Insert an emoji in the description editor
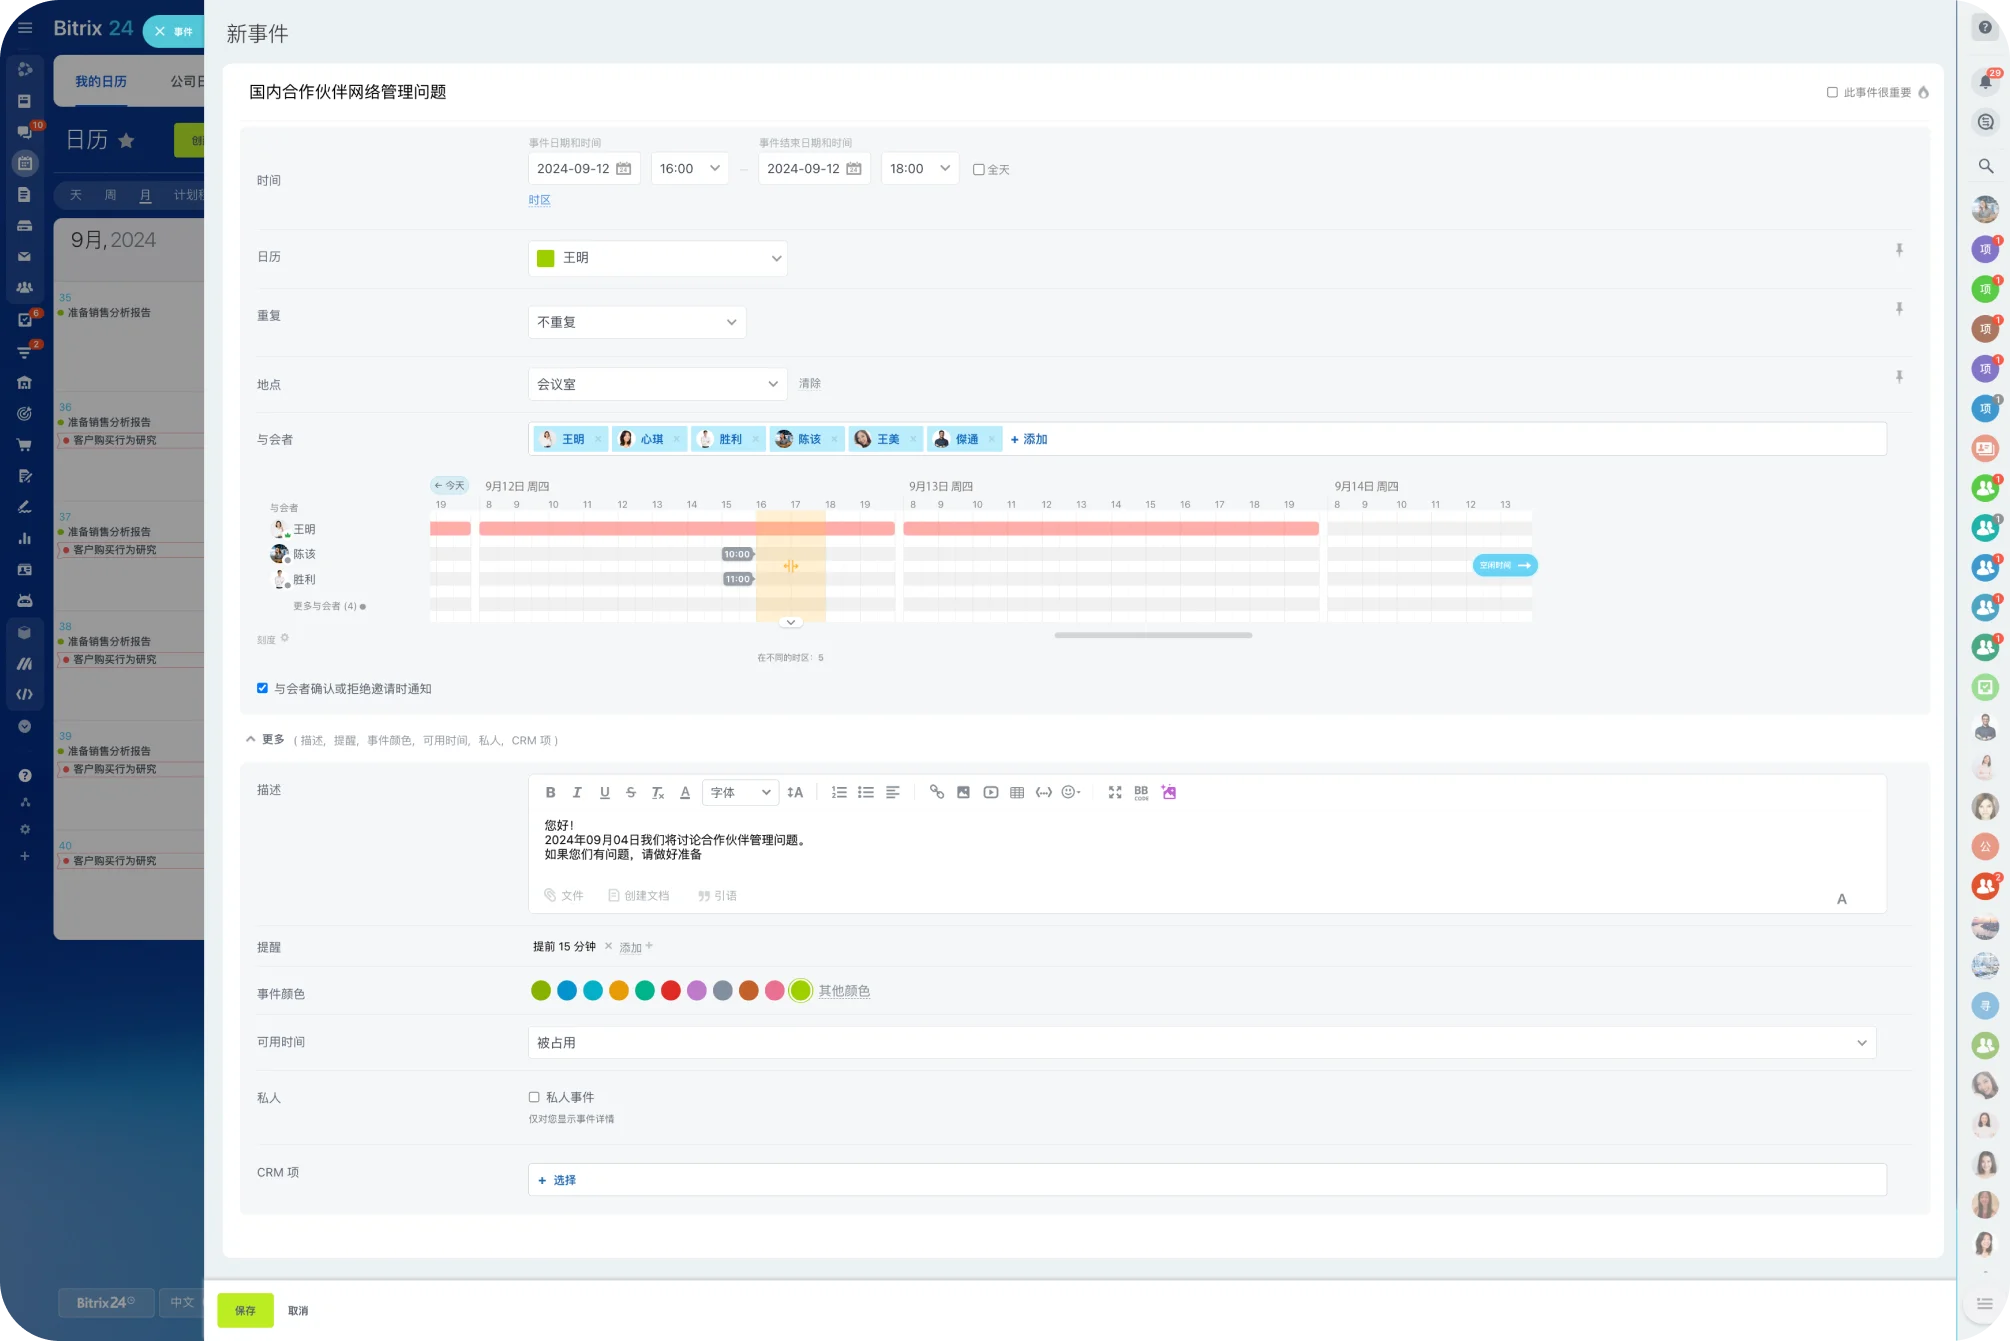Viewport: 2010px width, 1341px height. (1069, 792)
